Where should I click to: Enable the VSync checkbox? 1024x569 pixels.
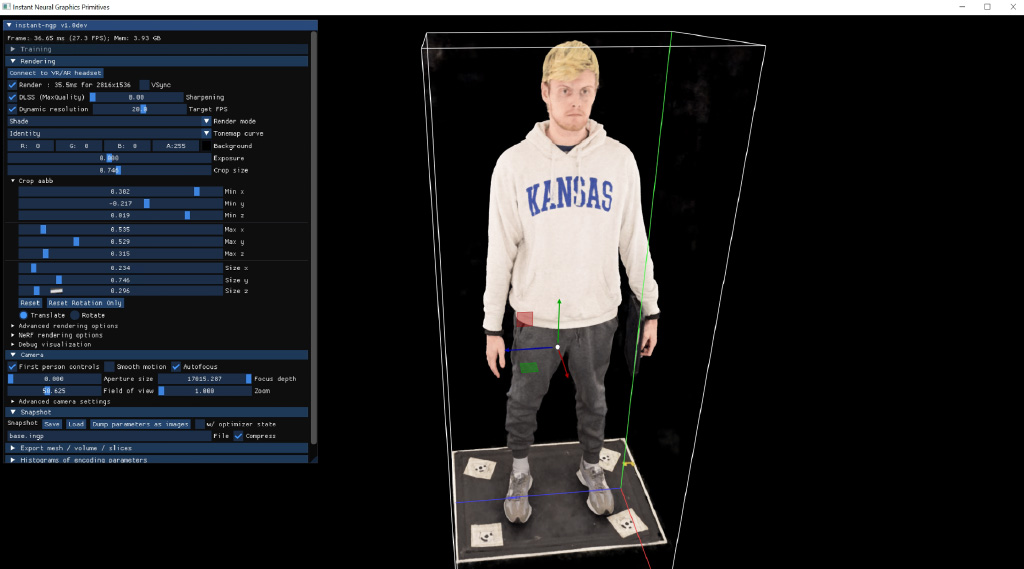tap(144, 85)
